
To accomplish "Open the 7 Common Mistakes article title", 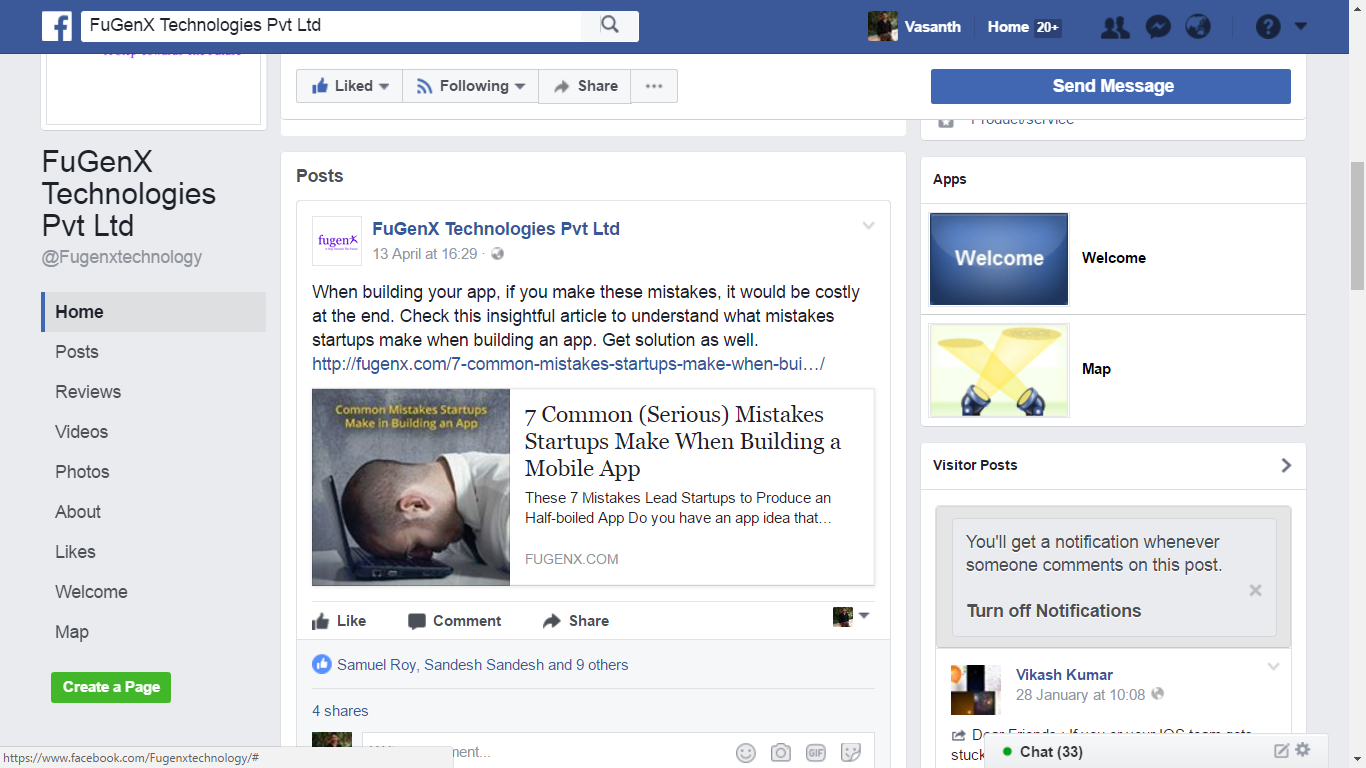I will click(x=683, y=441).
